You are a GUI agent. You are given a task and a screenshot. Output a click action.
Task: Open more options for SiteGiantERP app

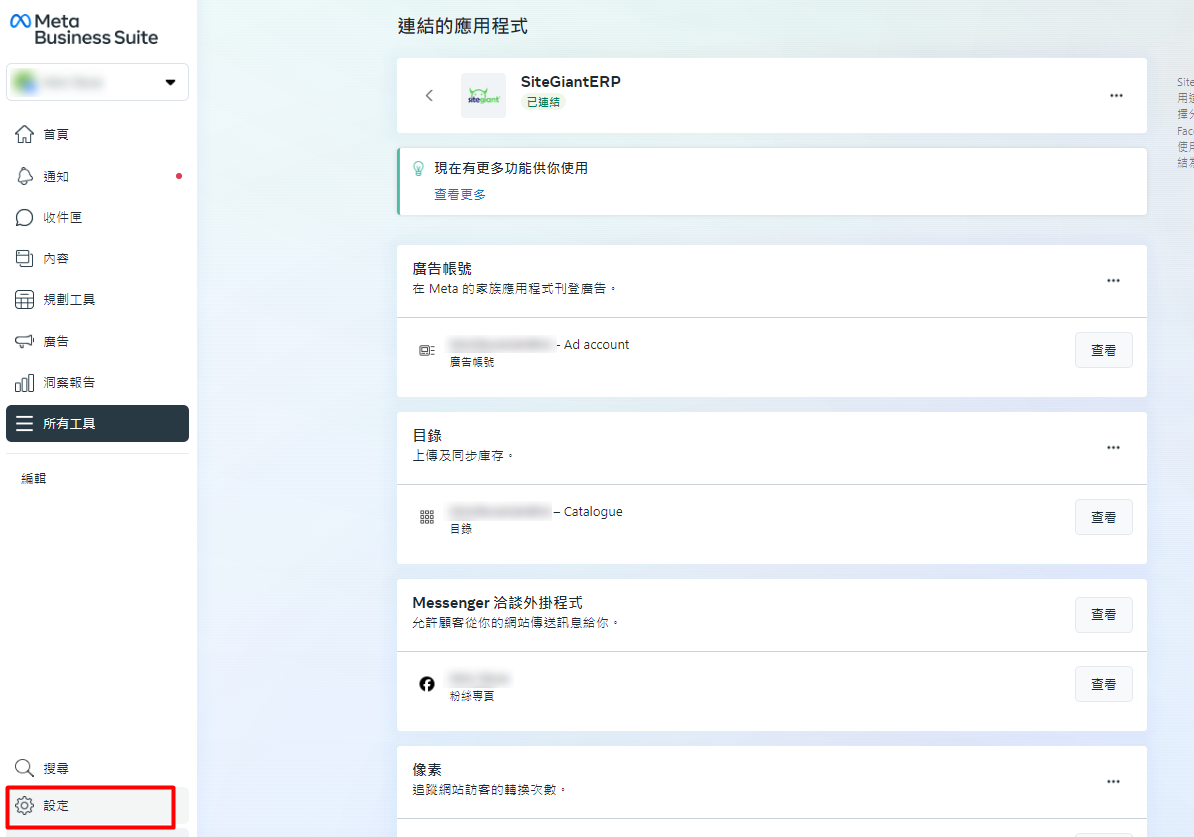(1116, 96)
